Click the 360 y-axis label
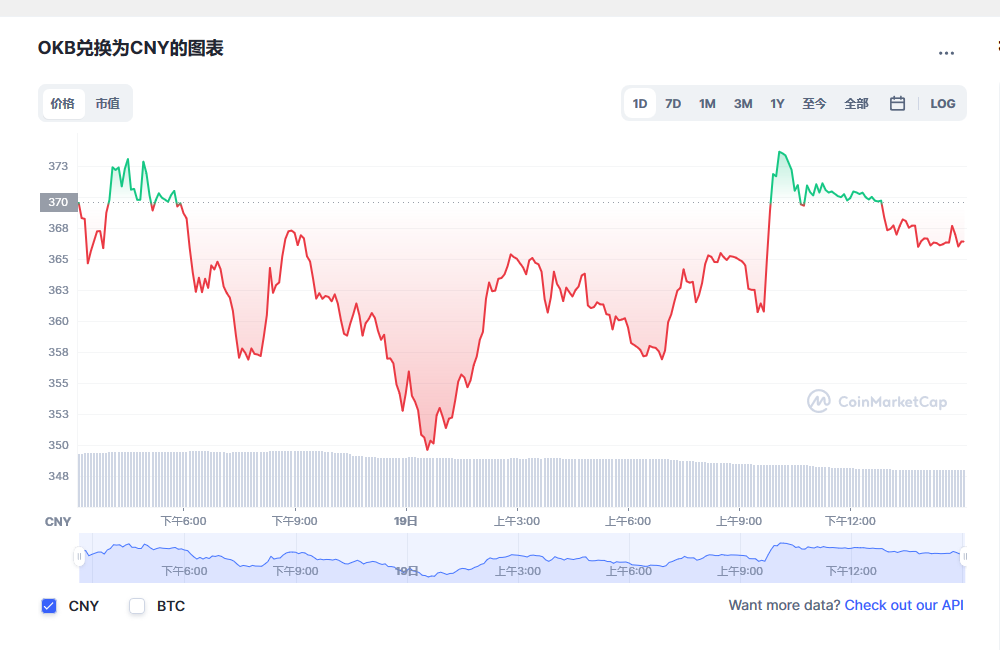 coord(58,321)
